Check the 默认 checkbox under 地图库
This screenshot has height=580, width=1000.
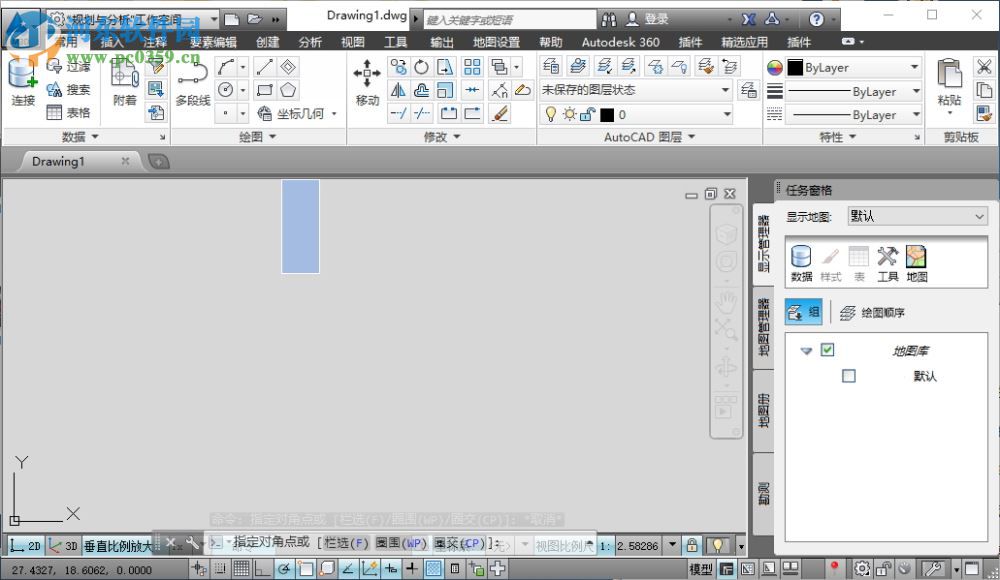pos(849,376)
